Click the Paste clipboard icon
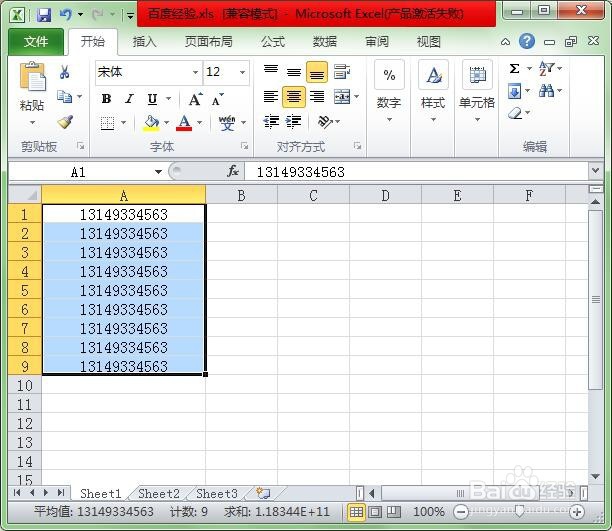612x531 pixels. [x=32, y=77]
